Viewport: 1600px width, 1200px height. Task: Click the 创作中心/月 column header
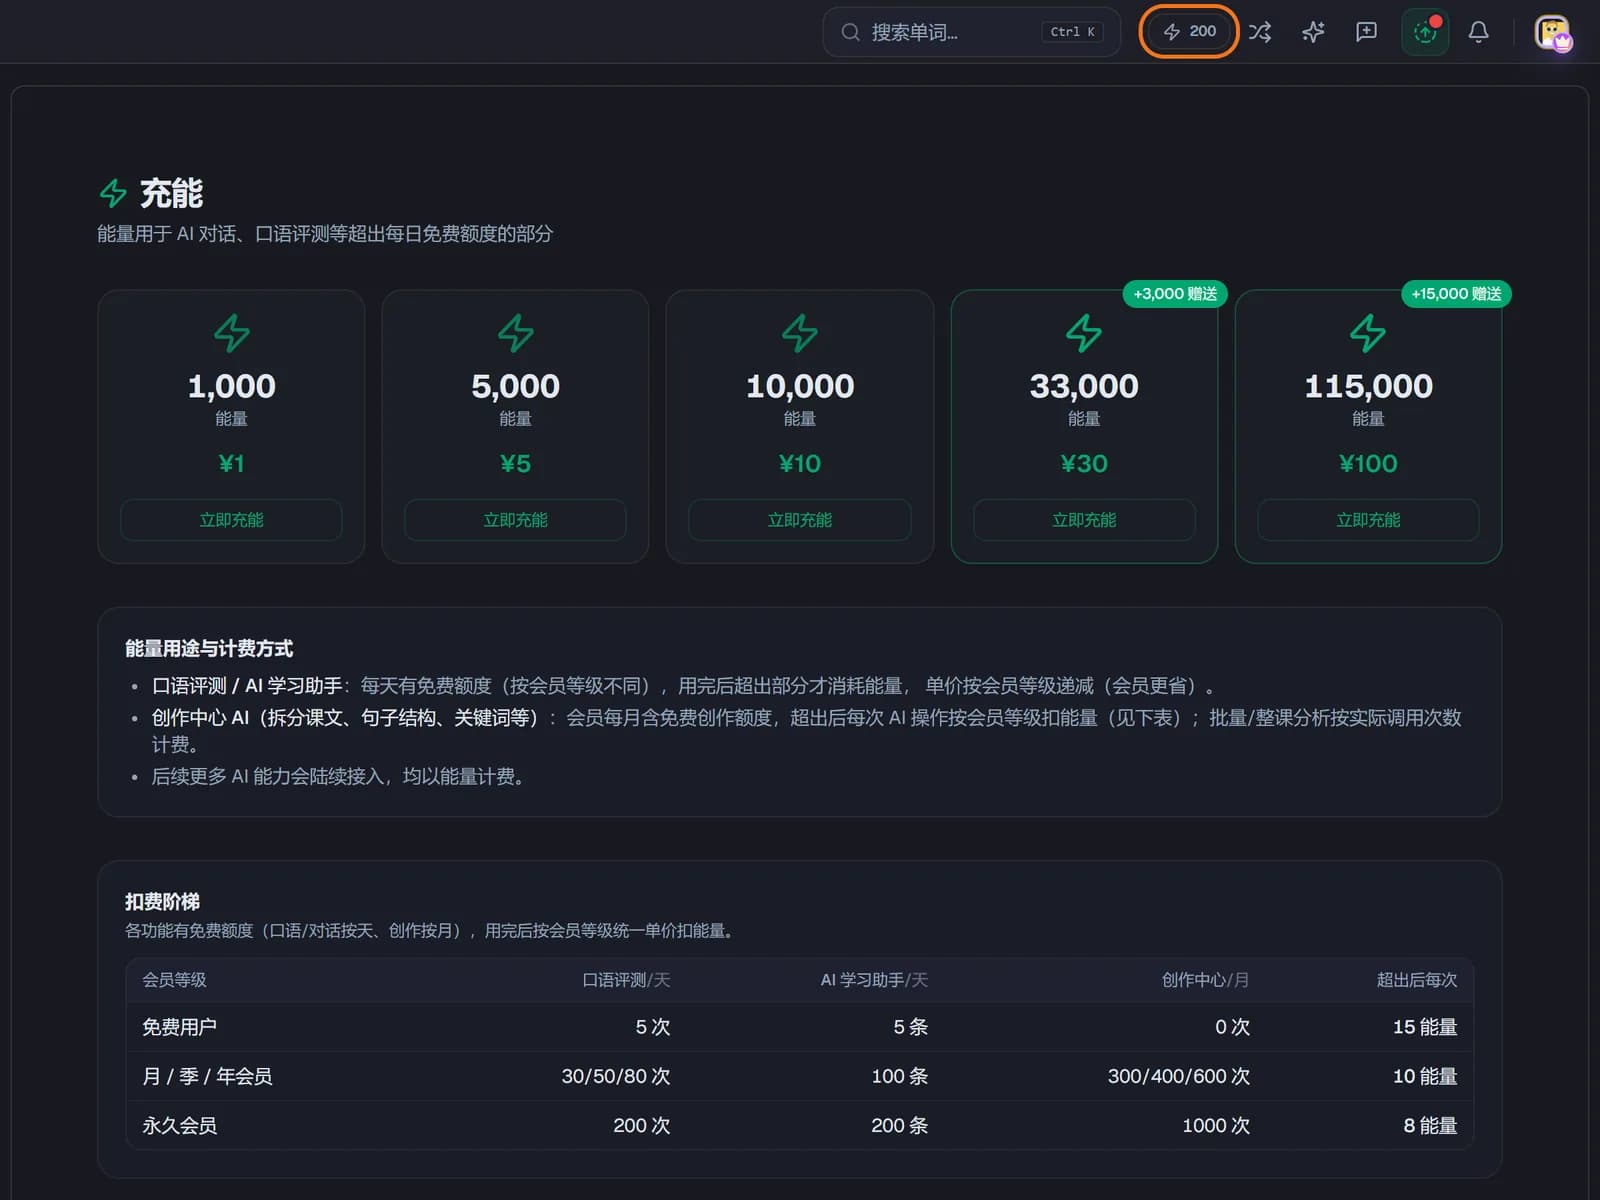(1205, 980)
